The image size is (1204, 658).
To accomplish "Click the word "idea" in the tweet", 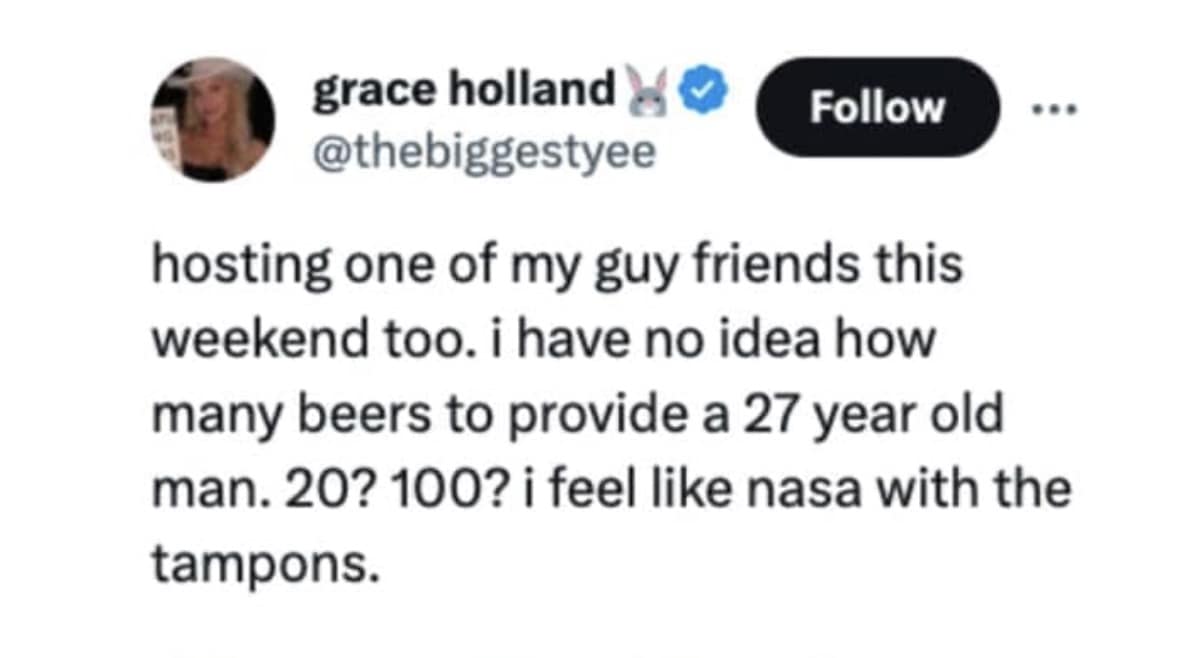I will click(x=788, y=342).
